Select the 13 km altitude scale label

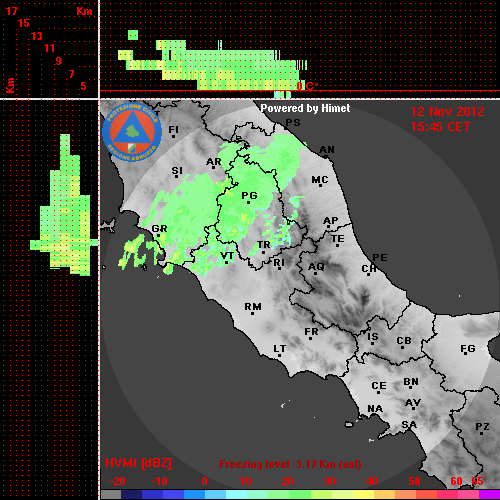[37, 36]
